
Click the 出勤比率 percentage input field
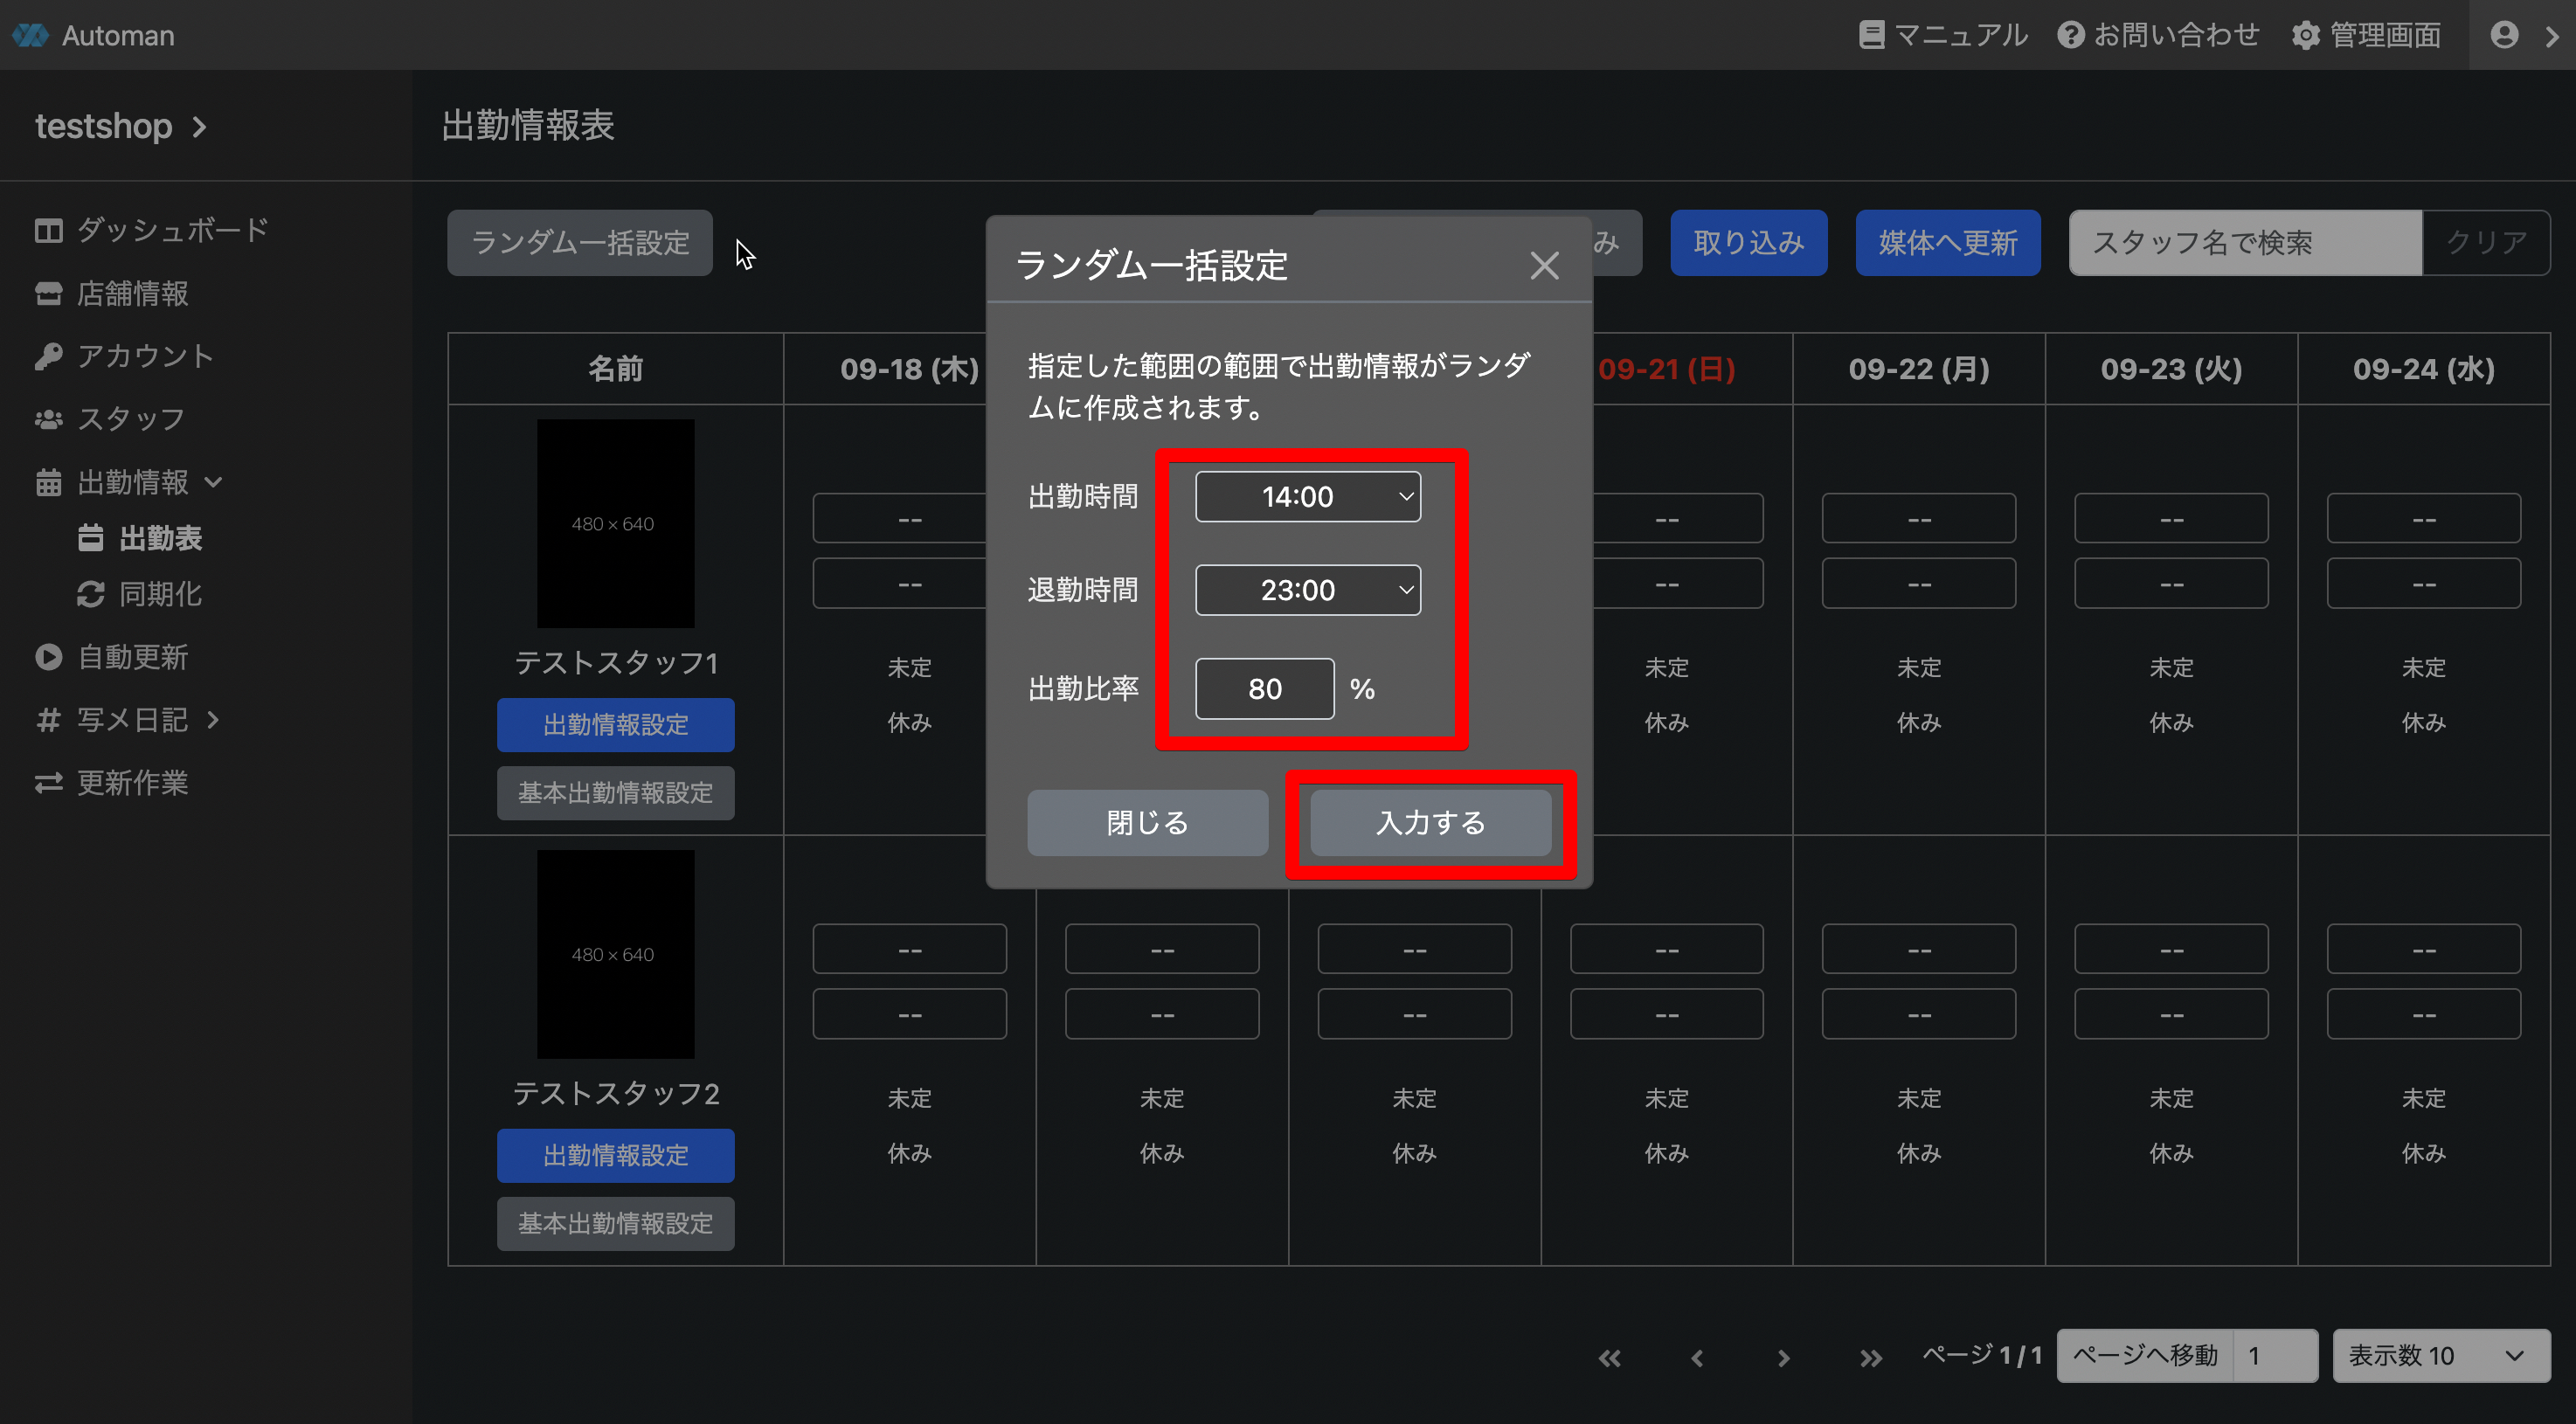1264,688
